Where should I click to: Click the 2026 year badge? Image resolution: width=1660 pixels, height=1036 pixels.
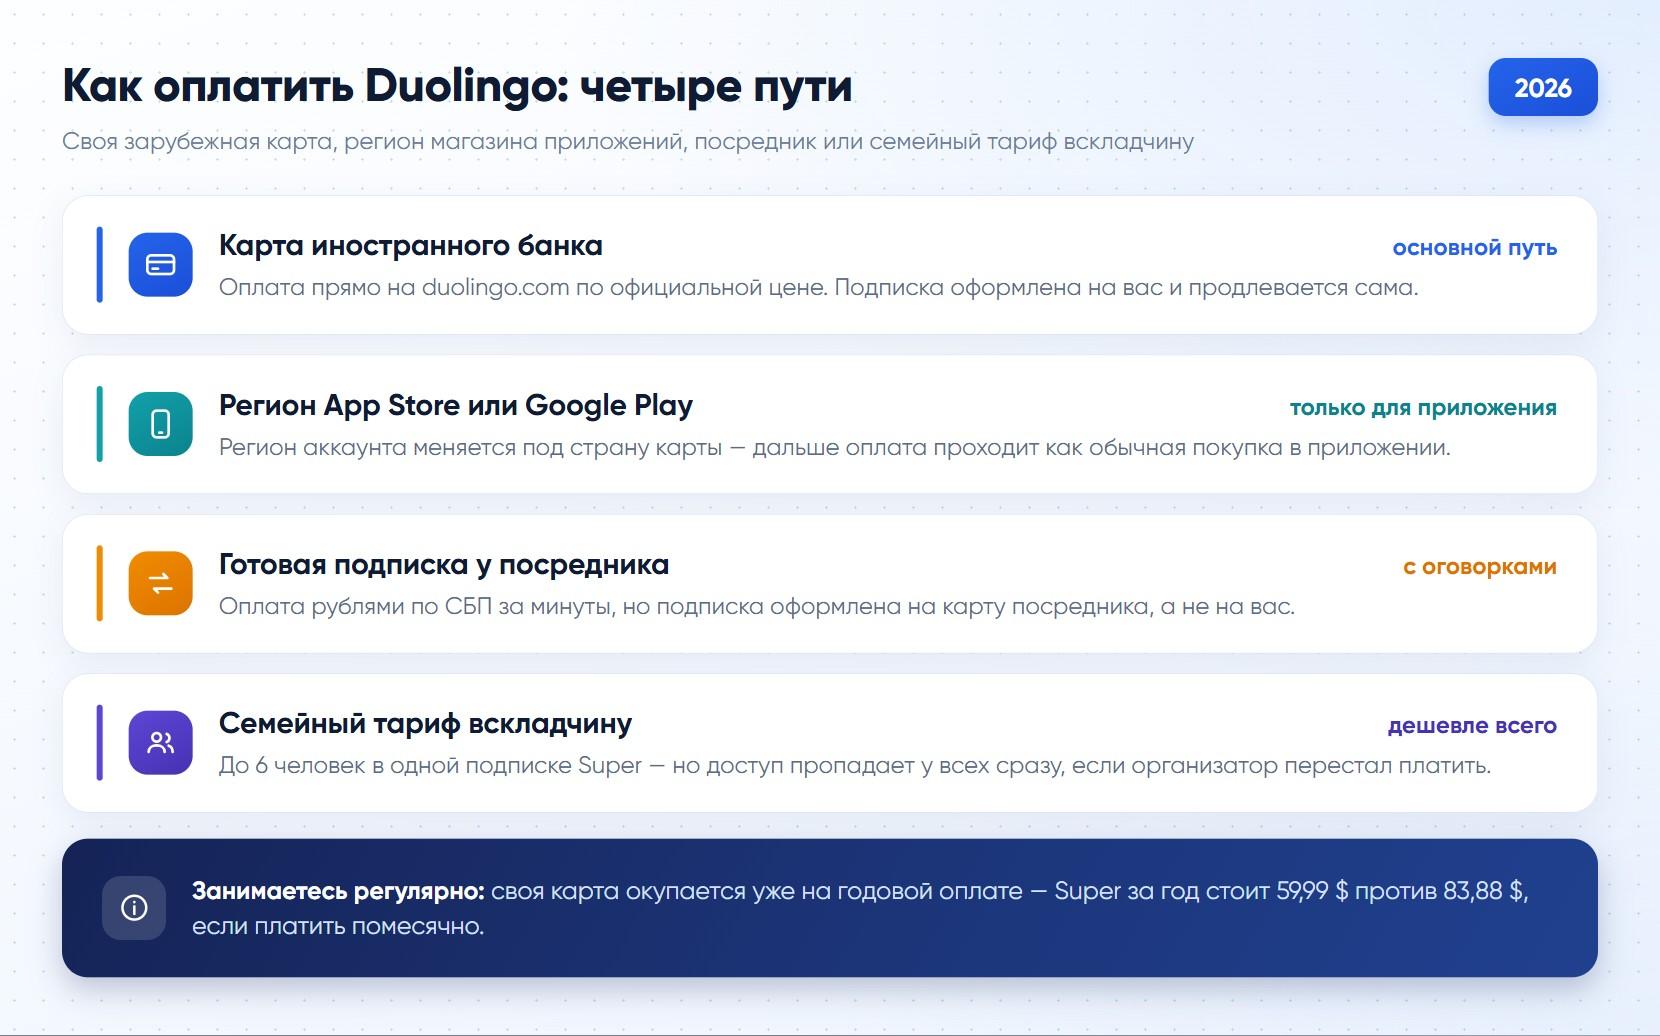1542,88
